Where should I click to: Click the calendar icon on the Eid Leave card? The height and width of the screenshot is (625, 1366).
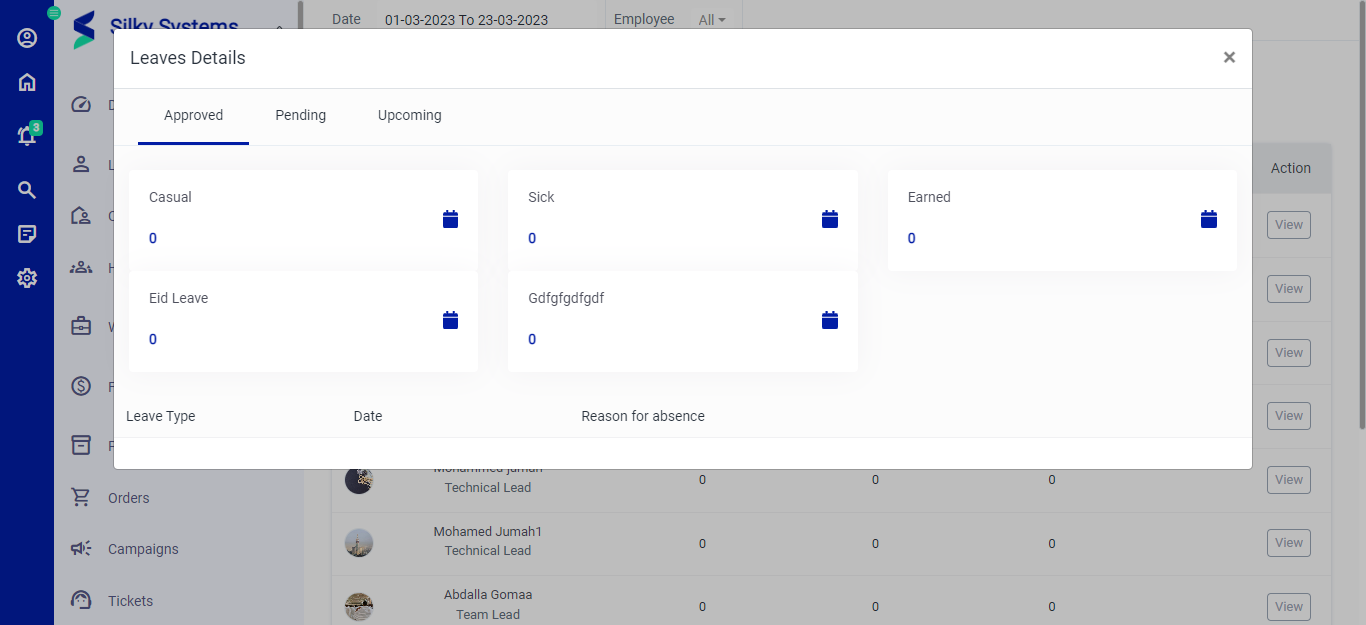click(x=450, y=320)
